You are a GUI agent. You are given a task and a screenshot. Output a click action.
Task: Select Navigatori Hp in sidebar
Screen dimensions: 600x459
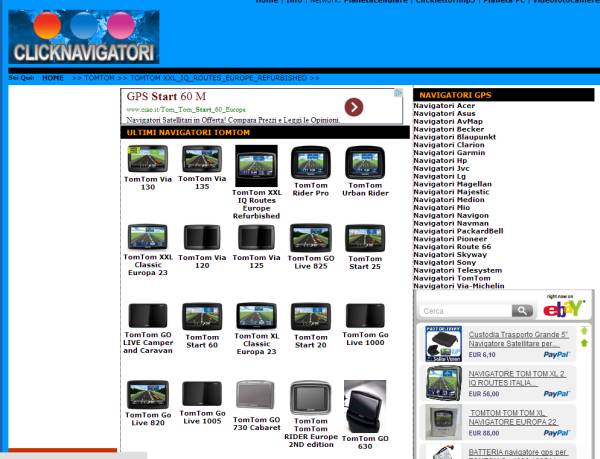point(440,161)
